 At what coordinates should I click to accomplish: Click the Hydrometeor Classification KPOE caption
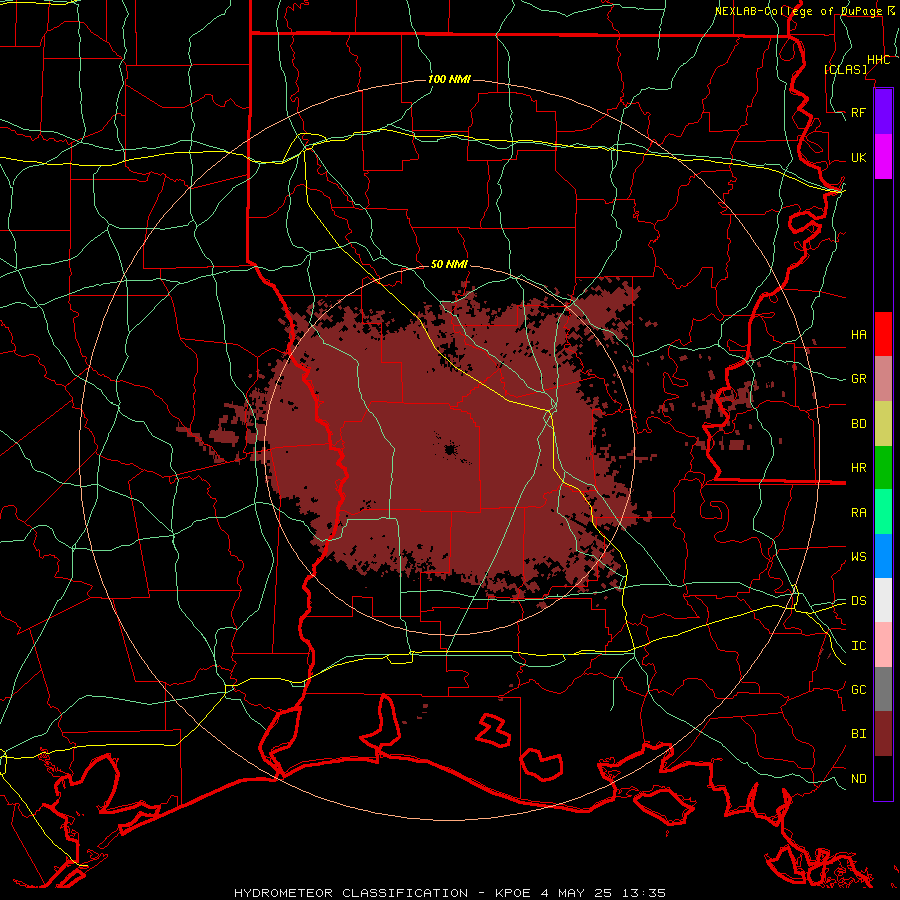pyautogui.click(x=450, y=893)
